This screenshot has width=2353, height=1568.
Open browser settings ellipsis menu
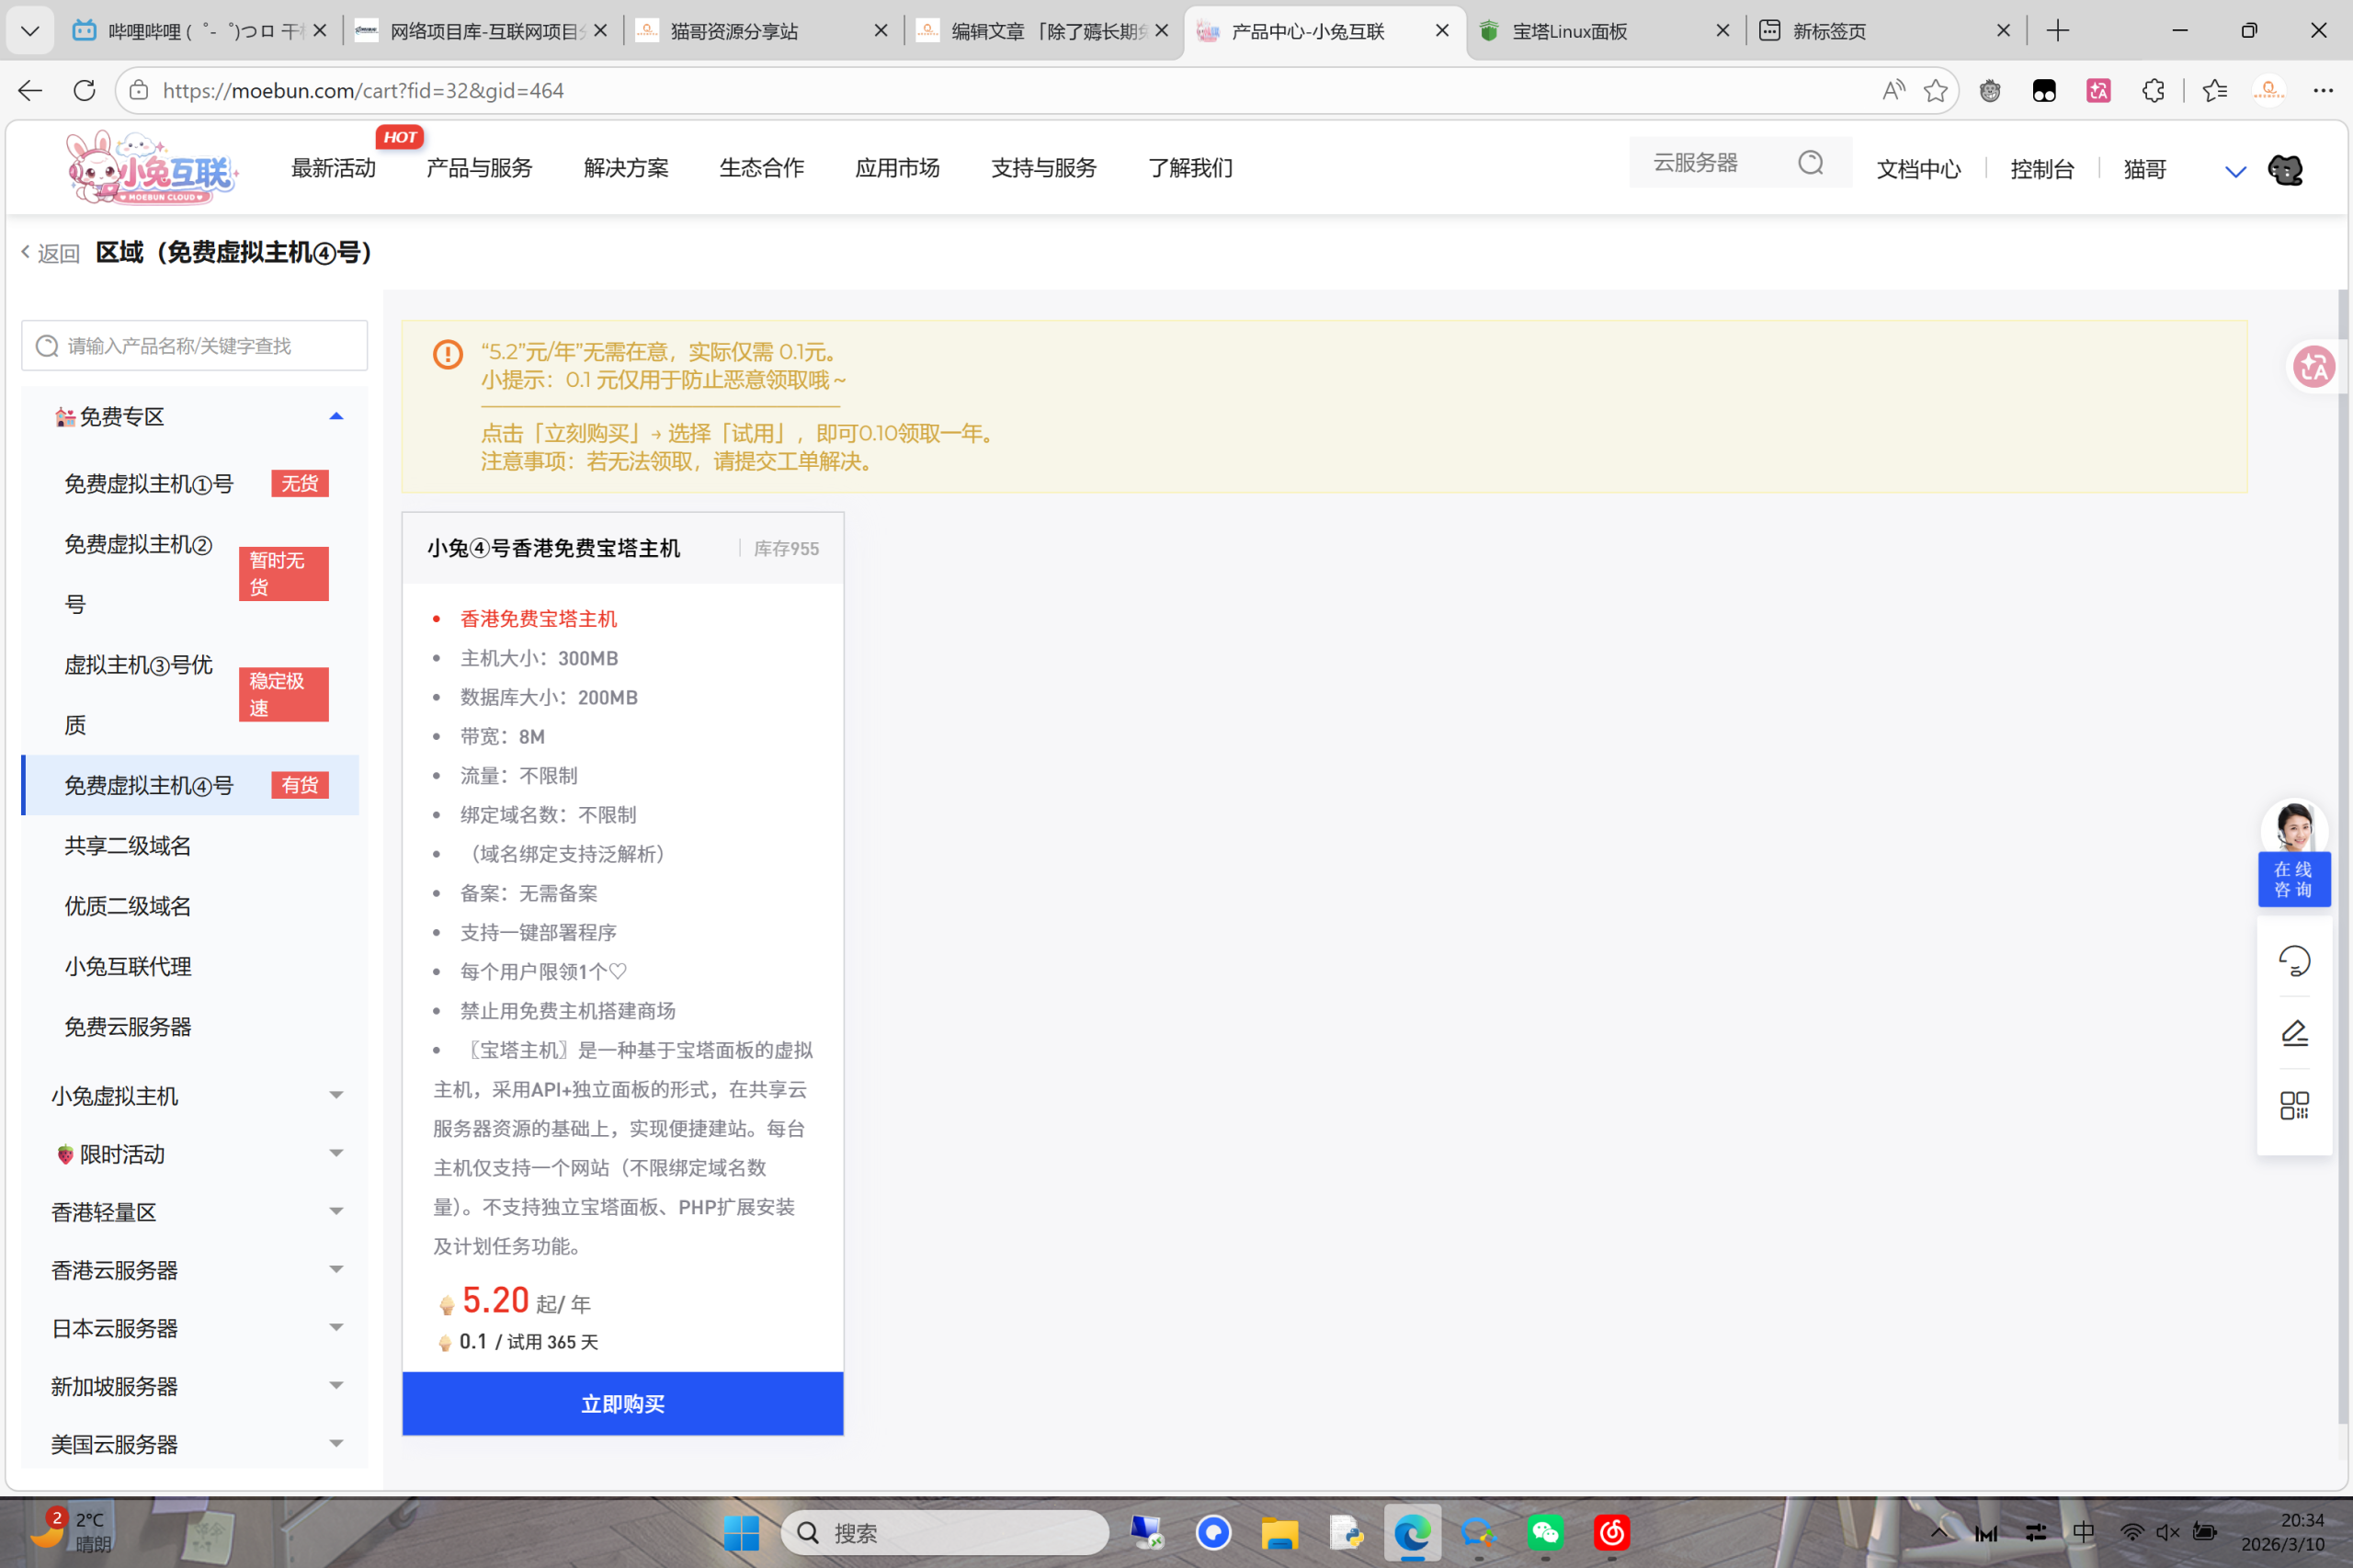tap(2323, 91)
